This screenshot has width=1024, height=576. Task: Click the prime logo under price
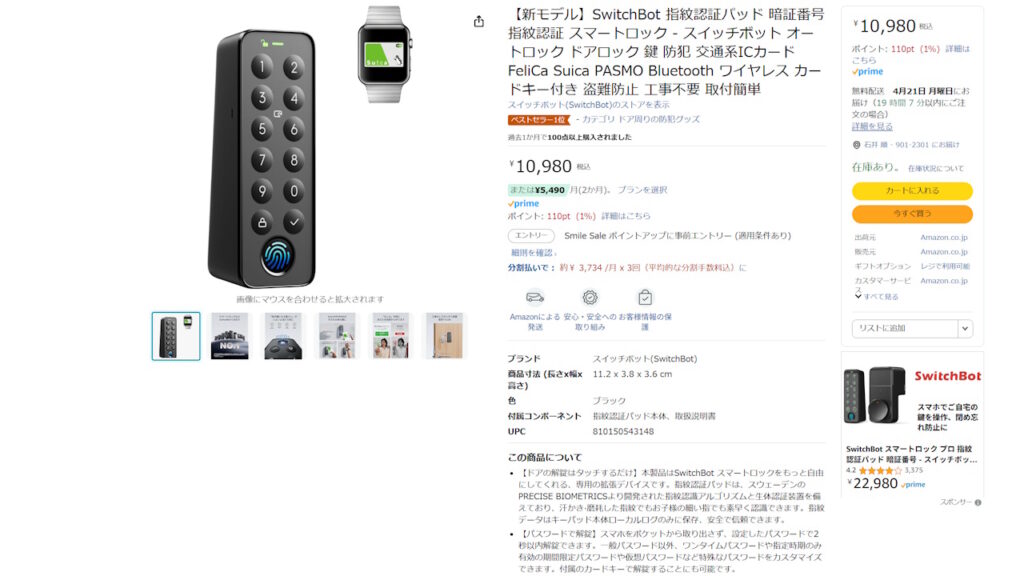pos(524,204)
